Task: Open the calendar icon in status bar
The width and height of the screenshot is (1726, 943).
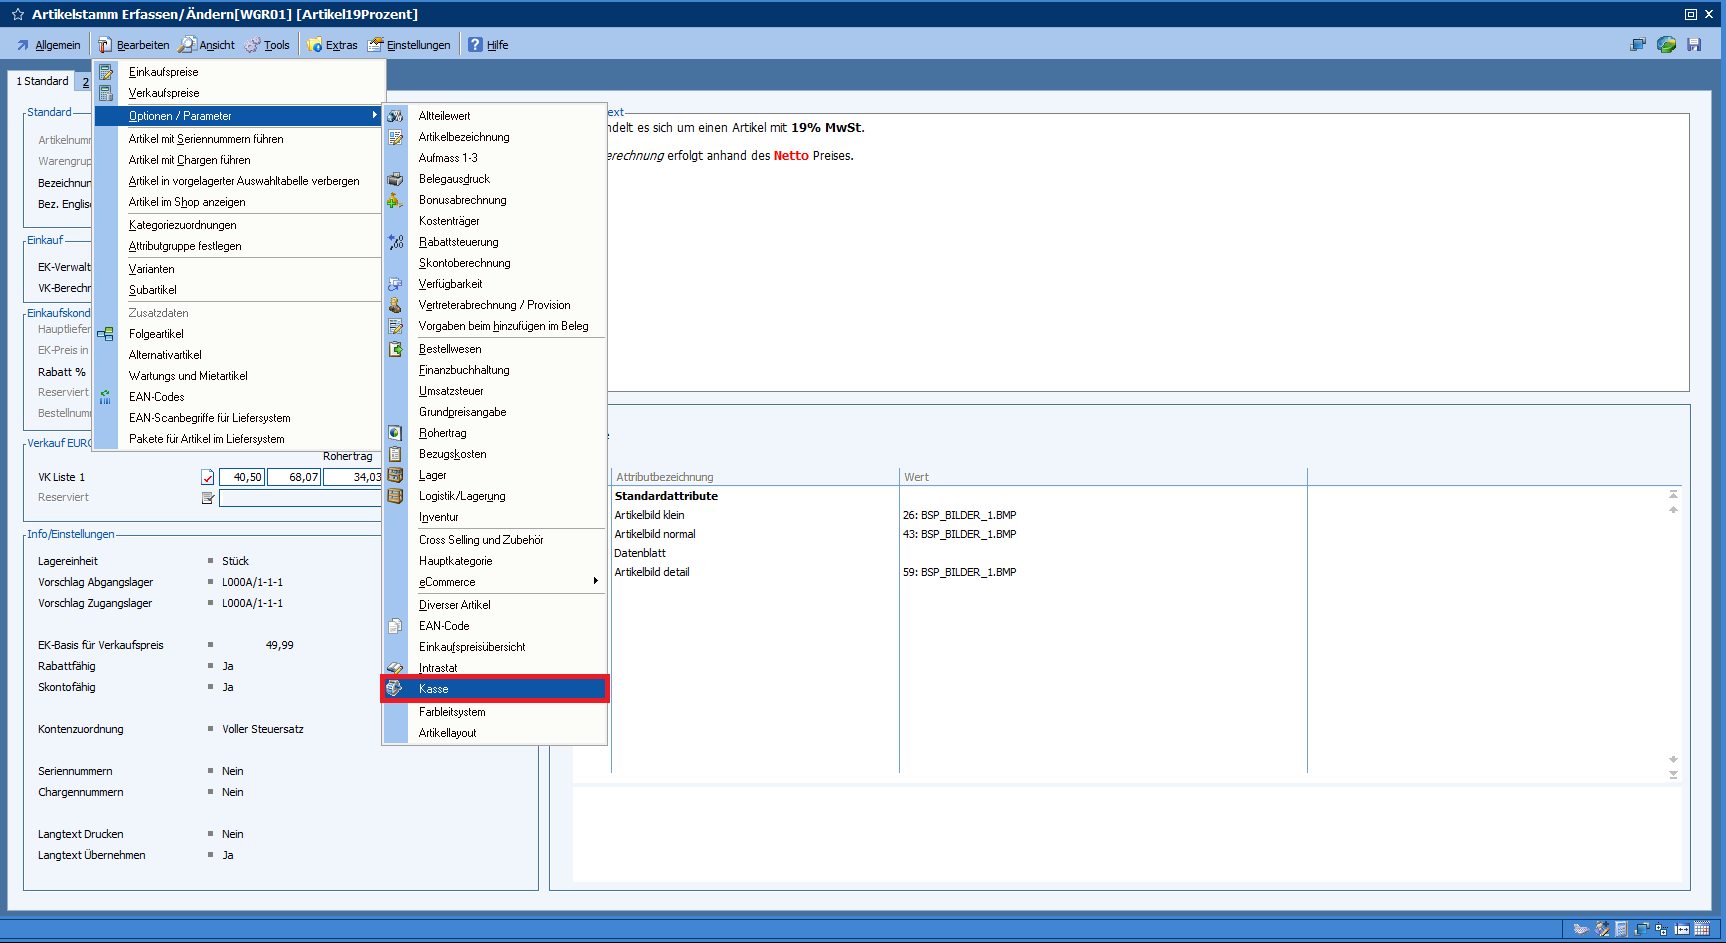Action: pyautogui.click(x=1702, y=929)
